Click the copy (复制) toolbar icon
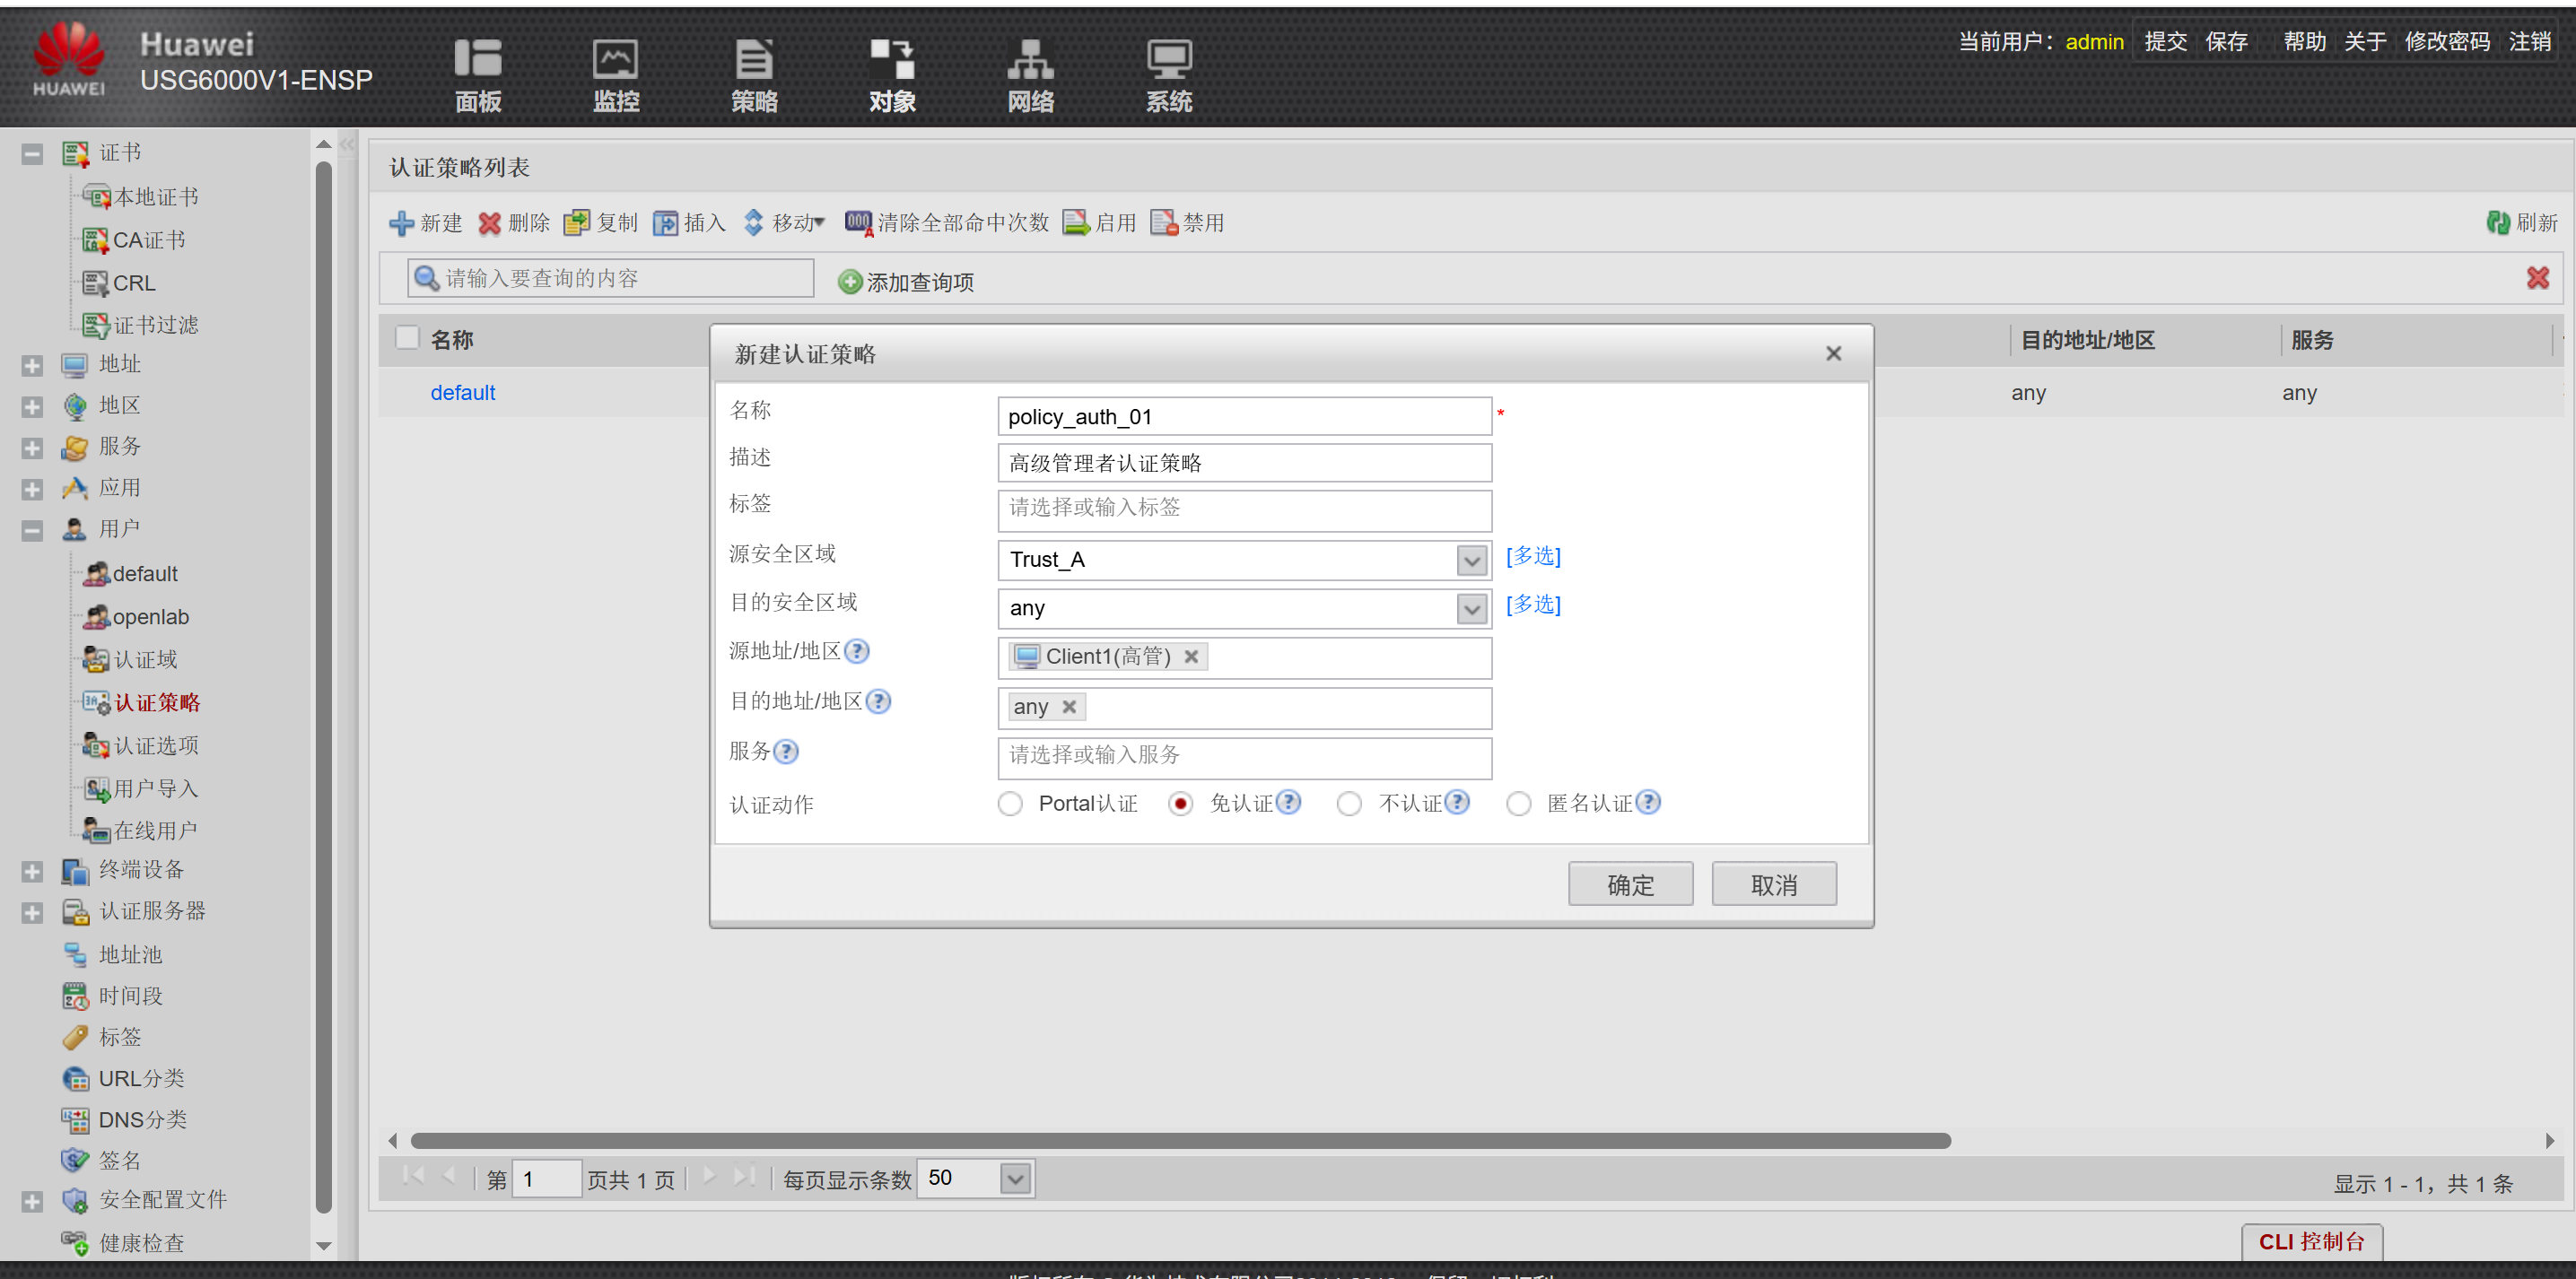The width and height of the screenshot is (2576, 1279). click(576, 223)
